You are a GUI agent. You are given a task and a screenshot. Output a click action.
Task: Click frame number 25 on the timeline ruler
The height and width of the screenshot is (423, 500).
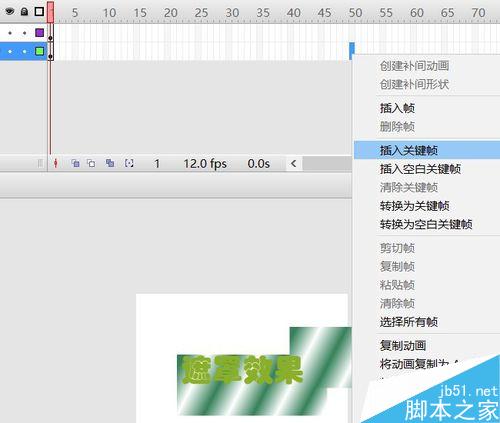pyautogui.click(x=201, y=13)
